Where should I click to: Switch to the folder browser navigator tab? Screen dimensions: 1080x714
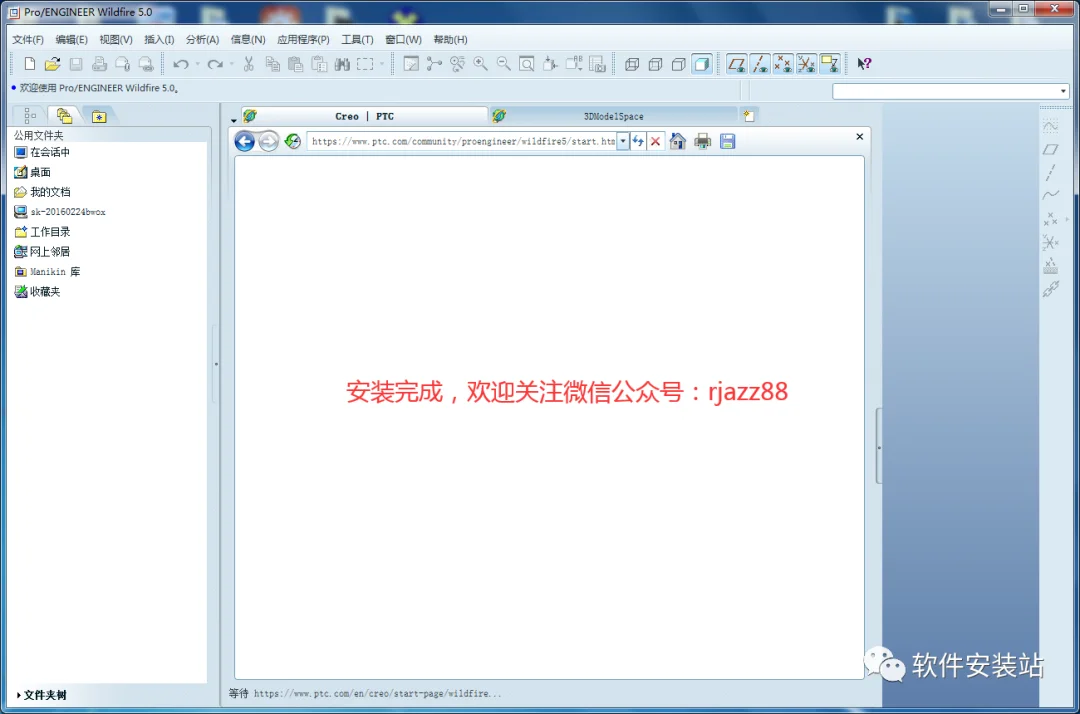click(x=64, y=116)
